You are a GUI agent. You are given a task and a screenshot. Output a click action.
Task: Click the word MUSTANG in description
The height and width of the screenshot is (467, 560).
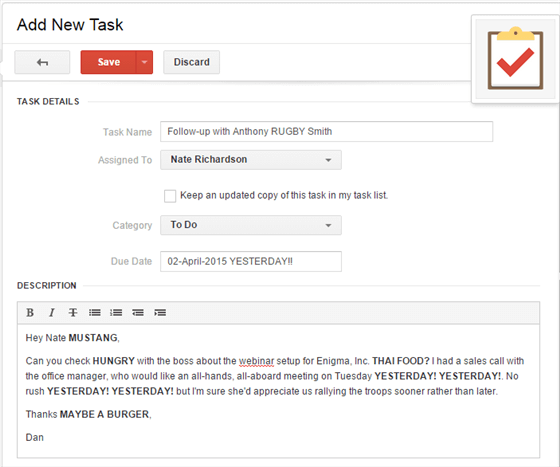[93, 338]
